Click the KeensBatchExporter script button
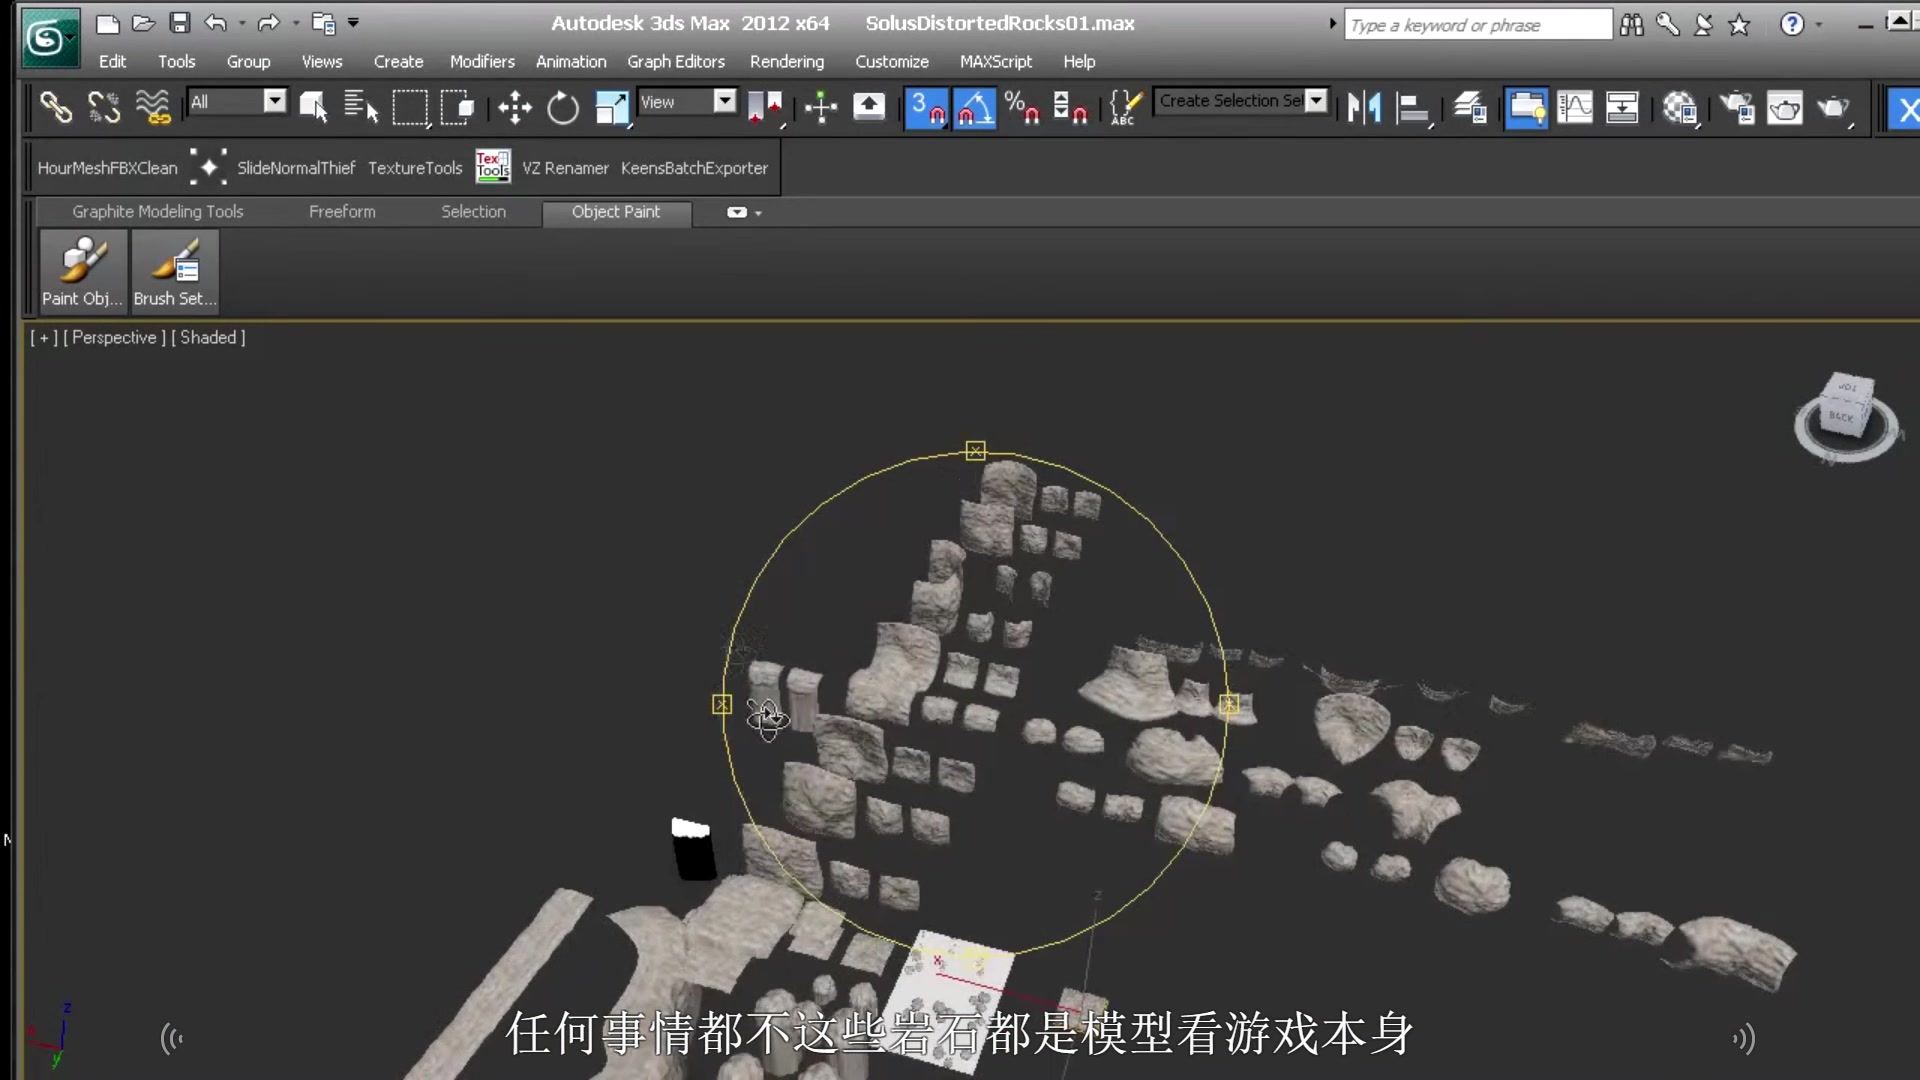 694,168
